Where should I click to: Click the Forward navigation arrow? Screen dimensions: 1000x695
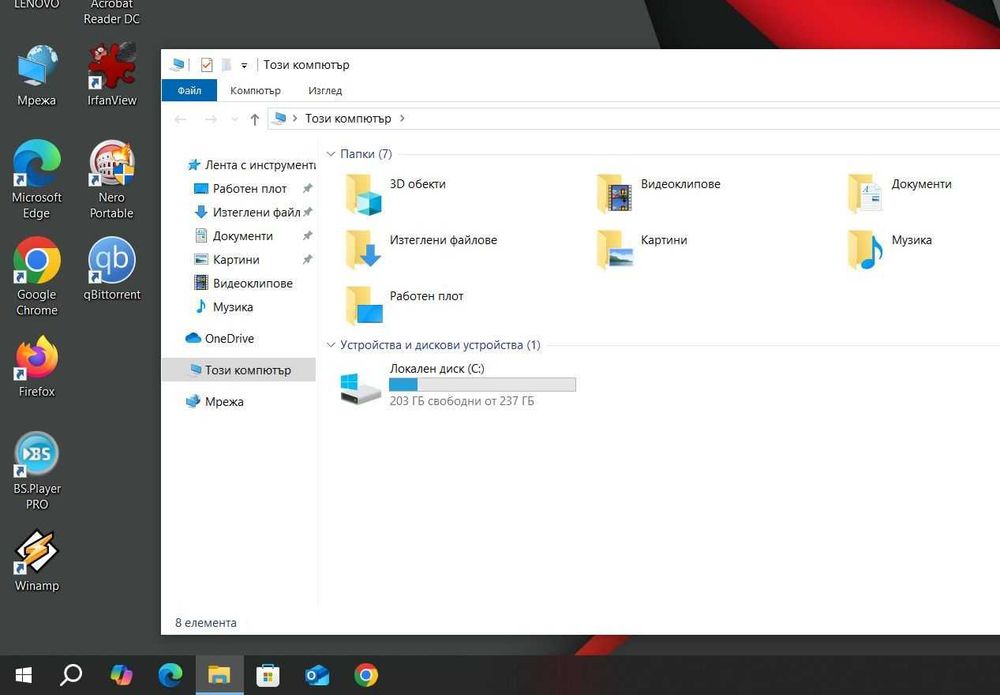tap(210, 119)
